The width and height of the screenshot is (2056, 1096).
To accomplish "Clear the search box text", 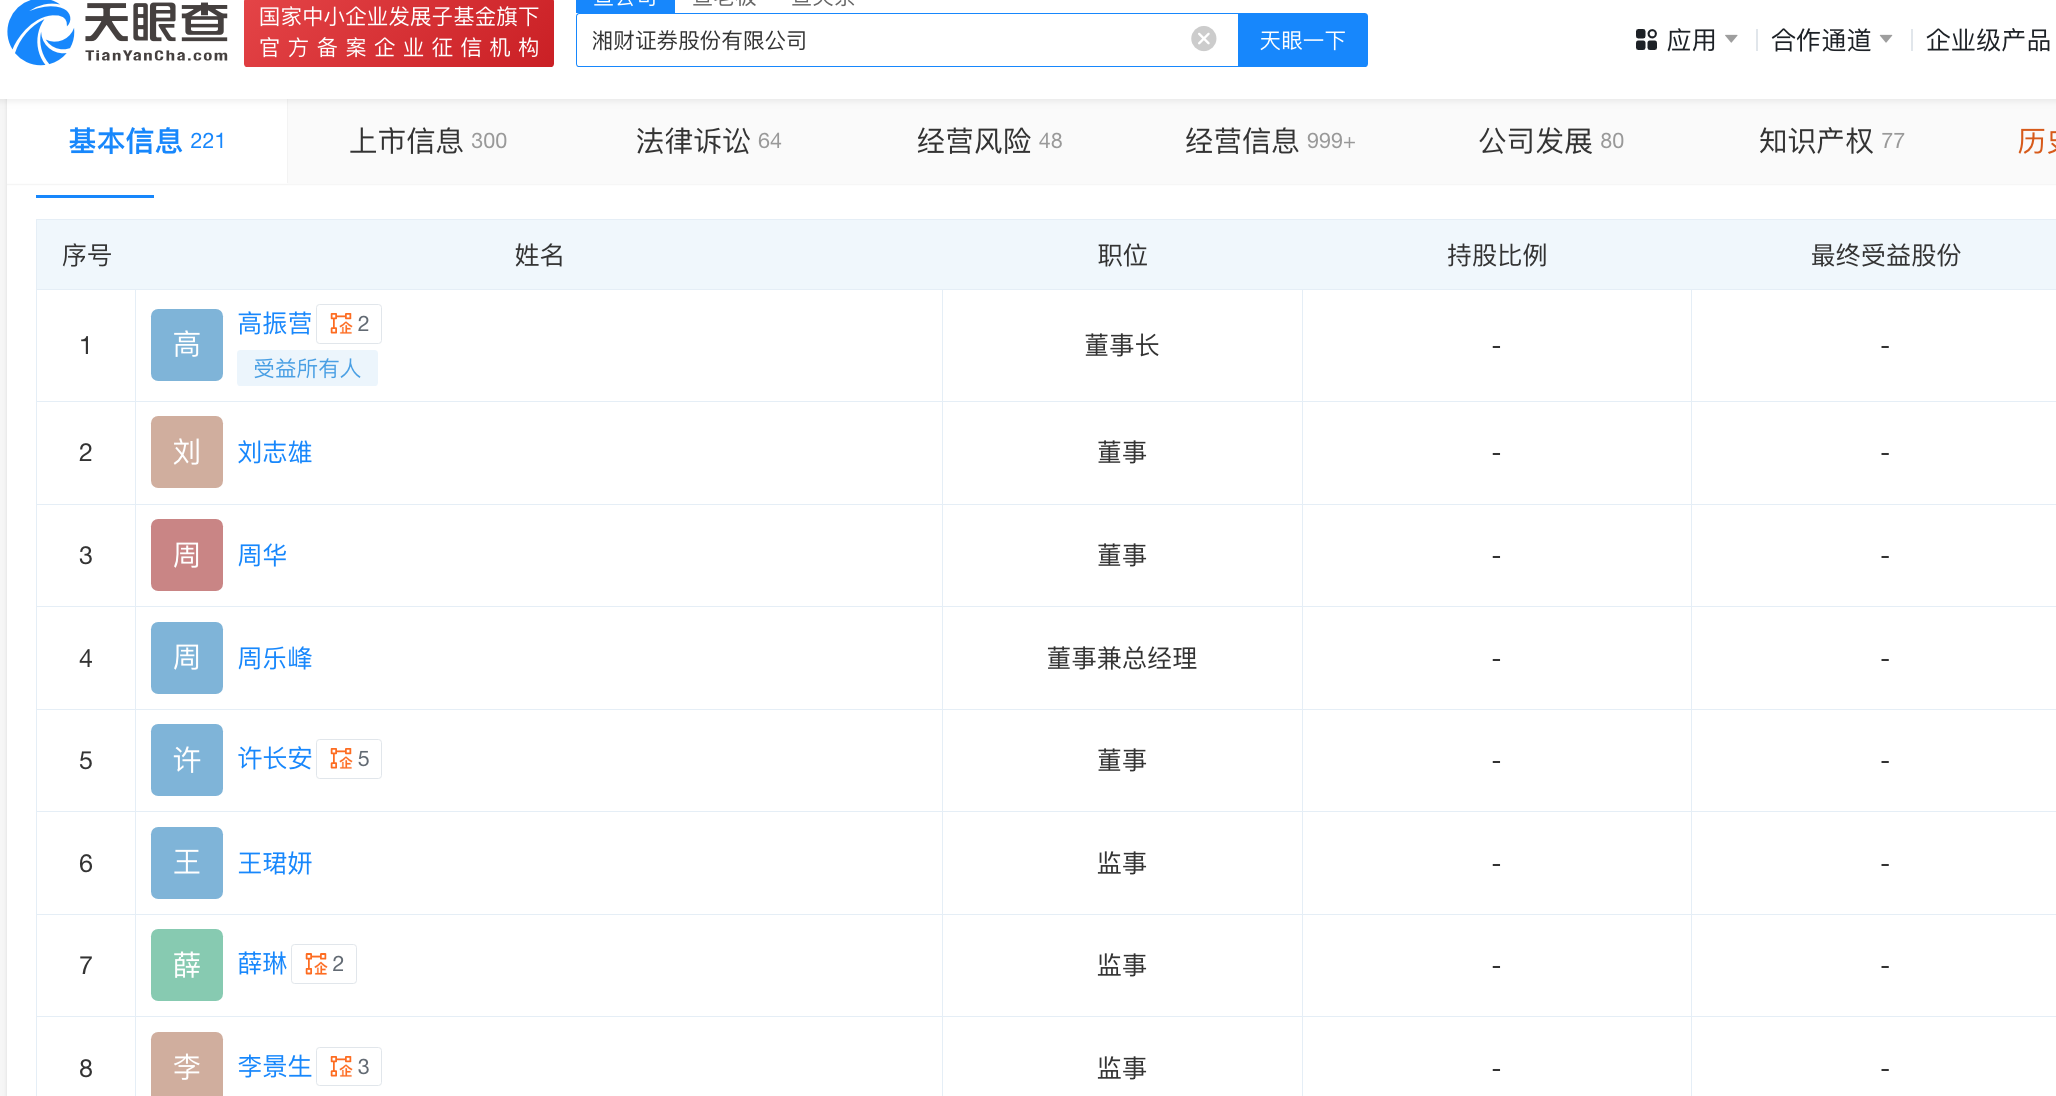I will [1203, 39].
